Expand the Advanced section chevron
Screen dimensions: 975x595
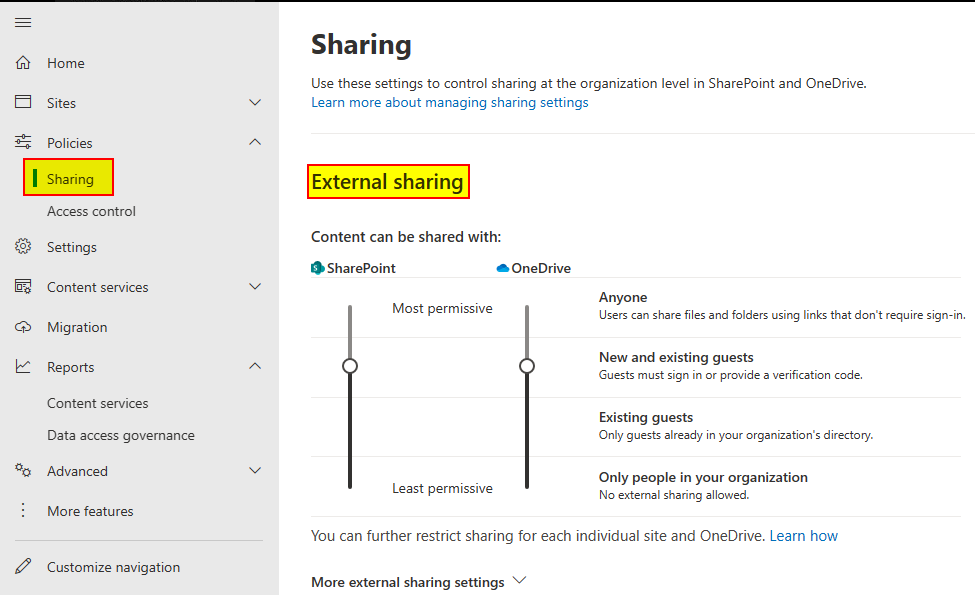[x=255, y=471]
